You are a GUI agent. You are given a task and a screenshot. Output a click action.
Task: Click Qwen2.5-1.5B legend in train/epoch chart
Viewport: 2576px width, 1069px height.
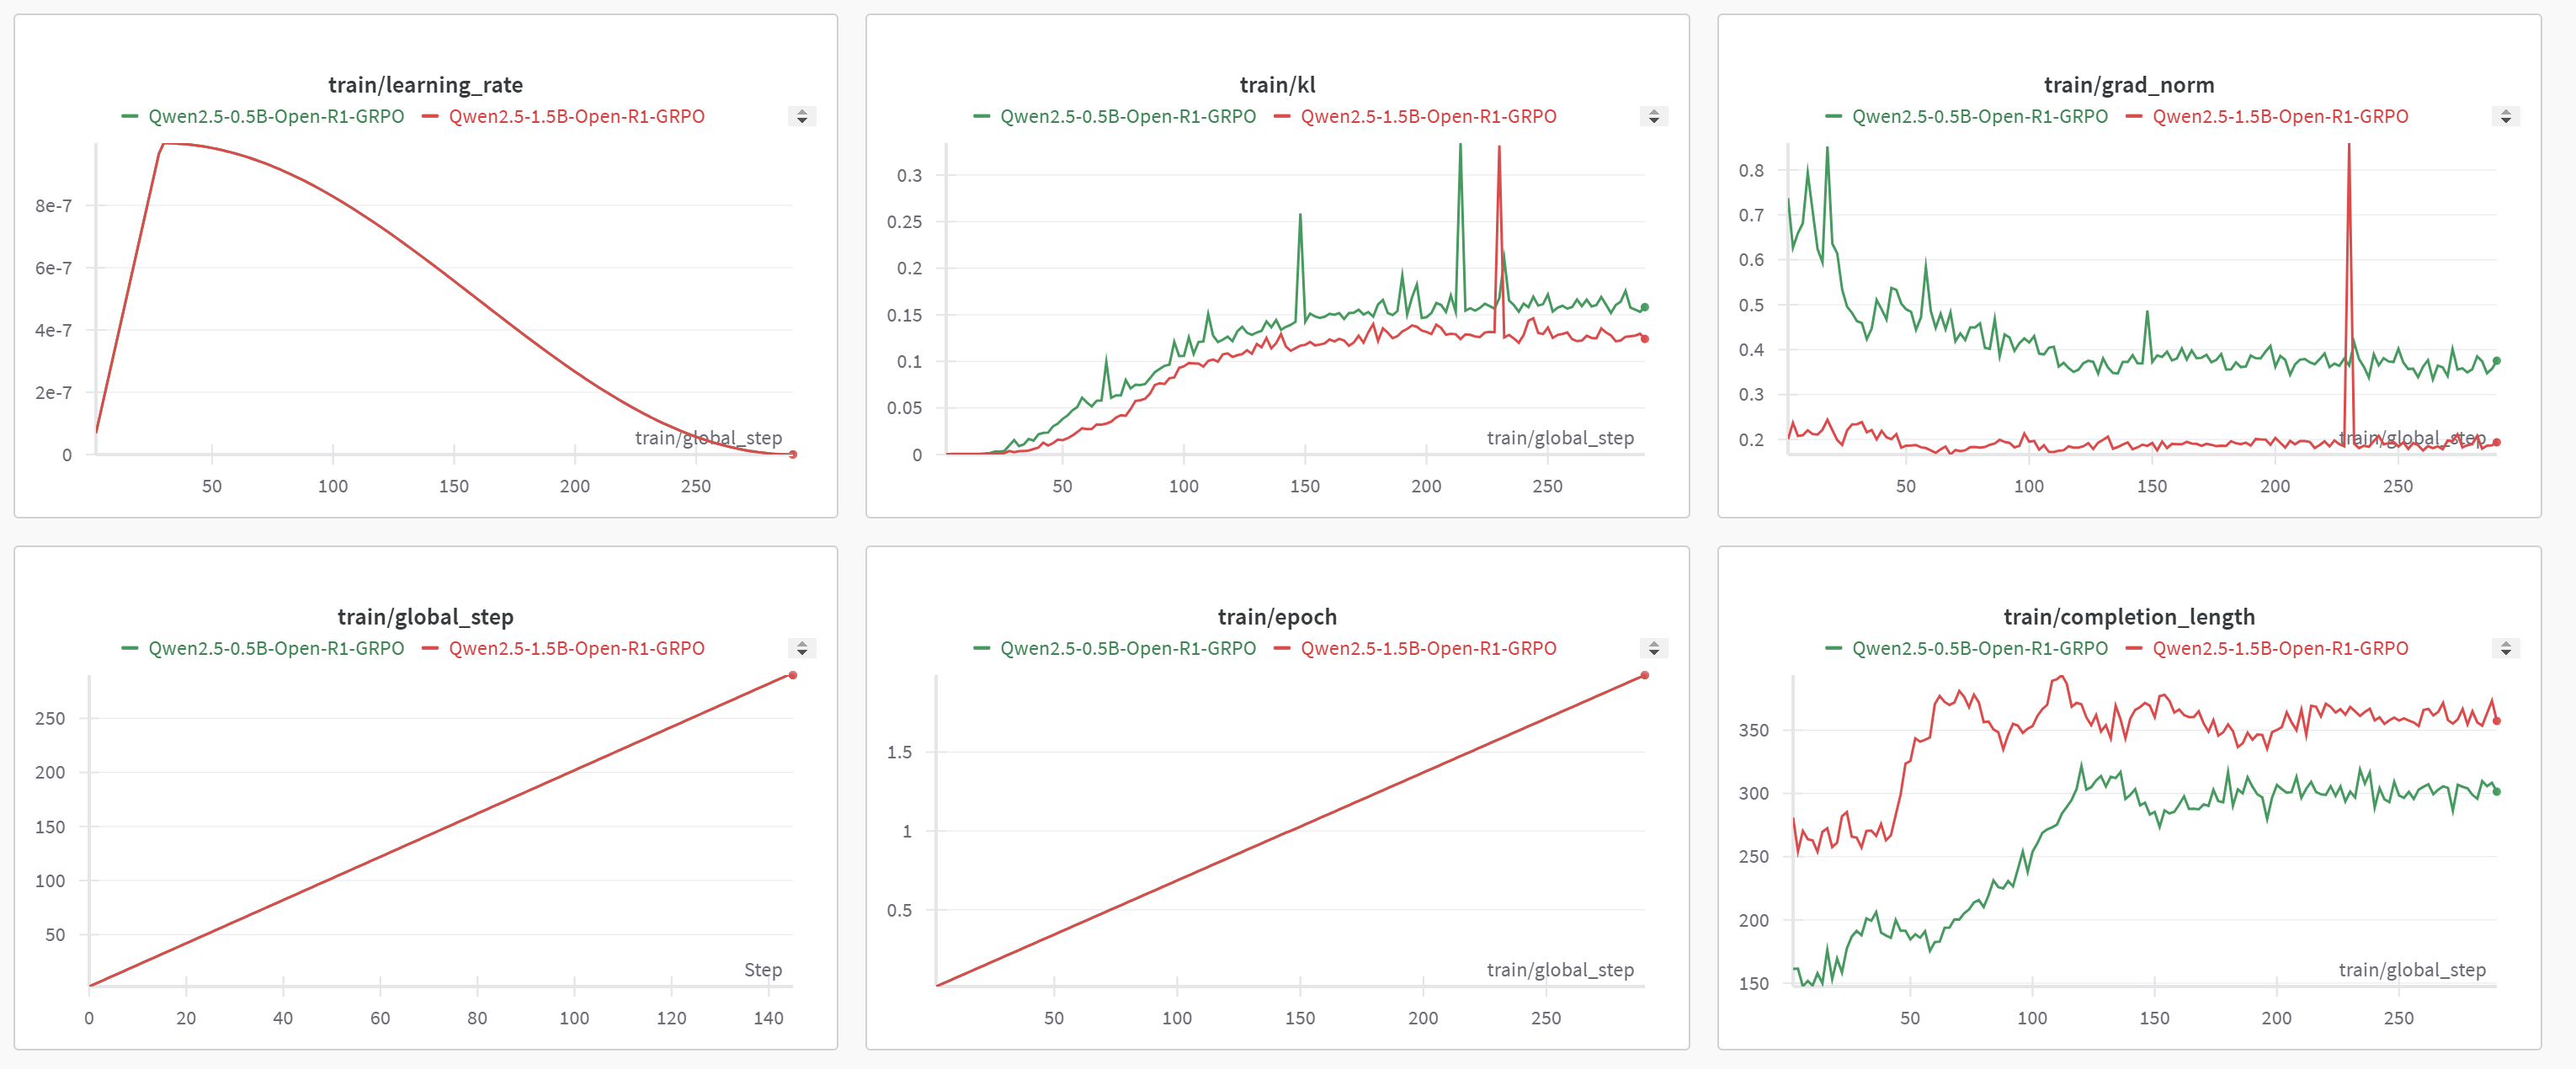click(x=1429, y=649)
